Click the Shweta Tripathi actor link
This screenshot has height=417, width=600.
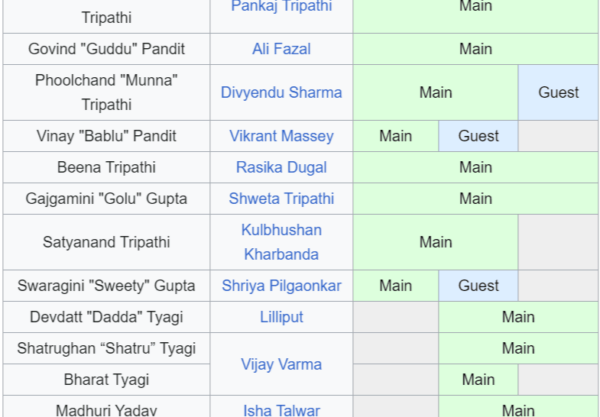point(281,199)
